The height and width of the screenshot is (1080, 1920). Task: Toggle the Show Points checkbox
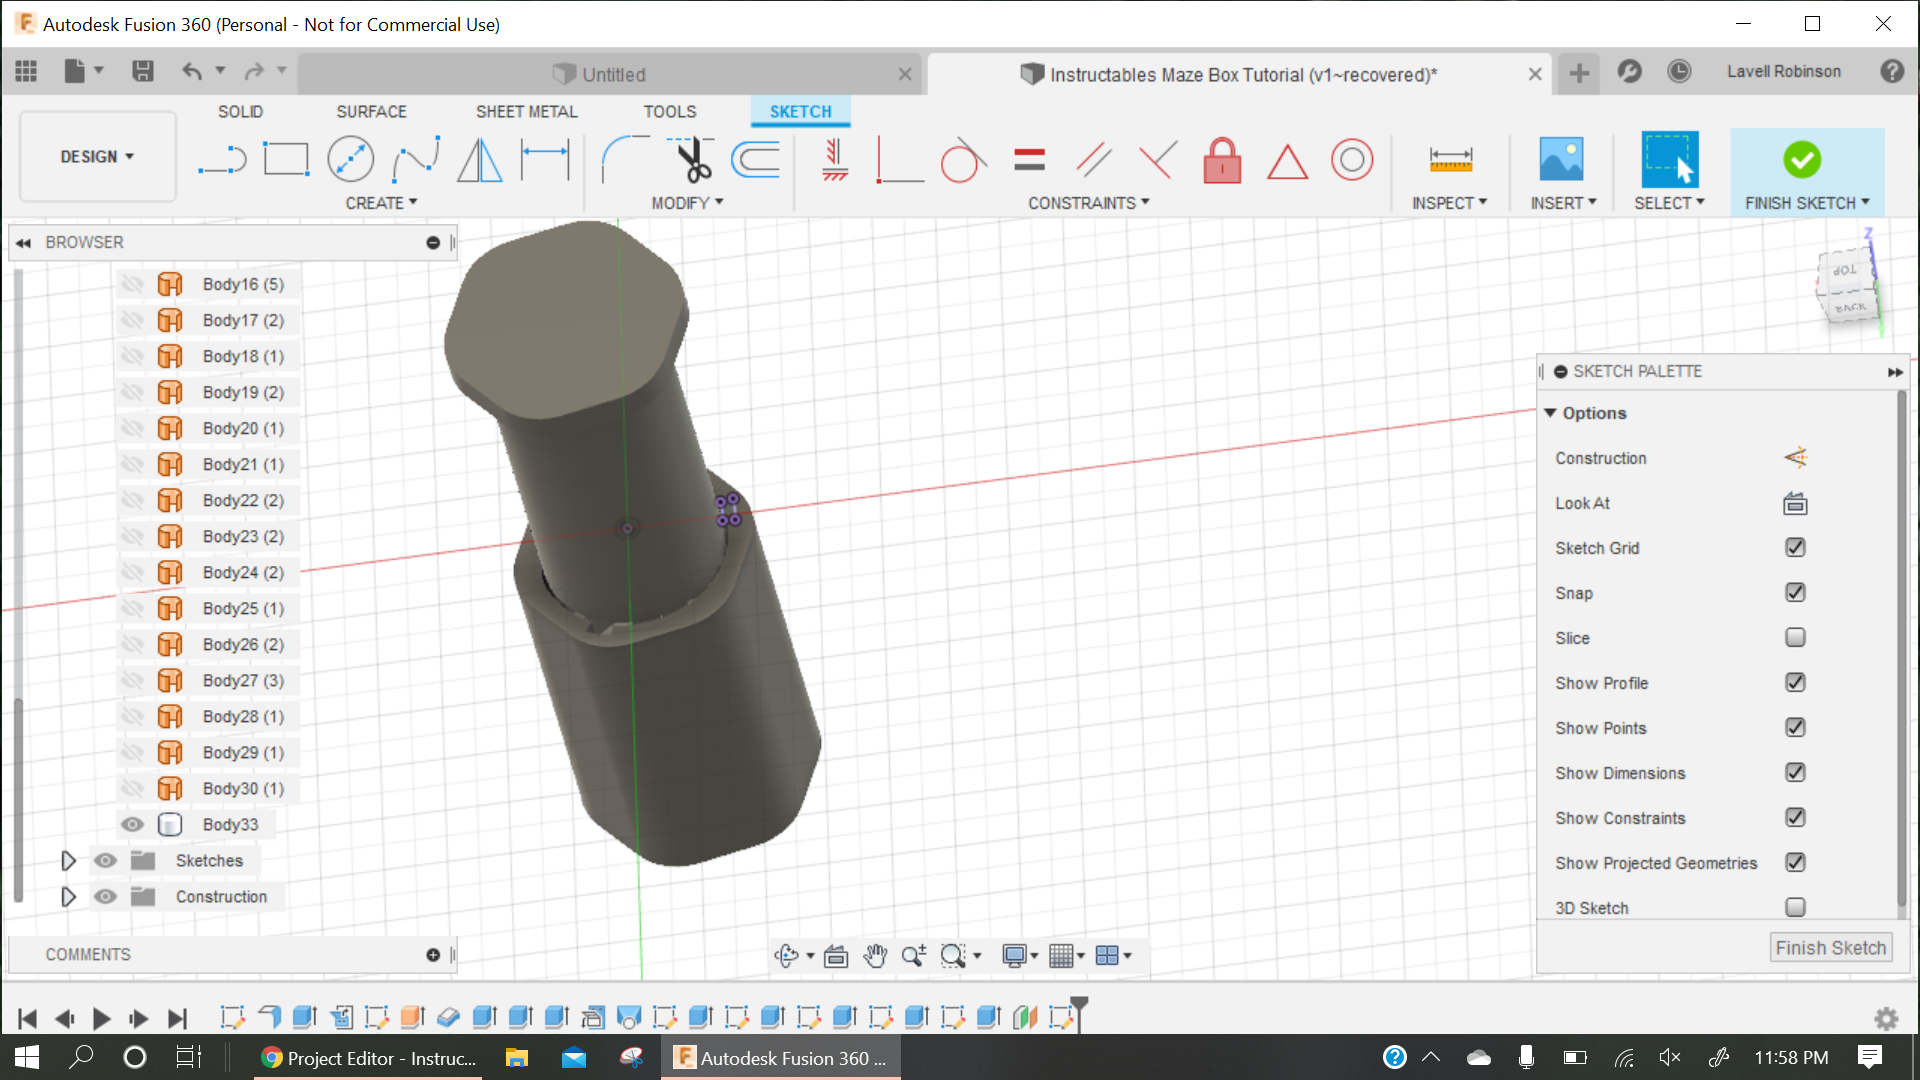tap(1795, 727)
